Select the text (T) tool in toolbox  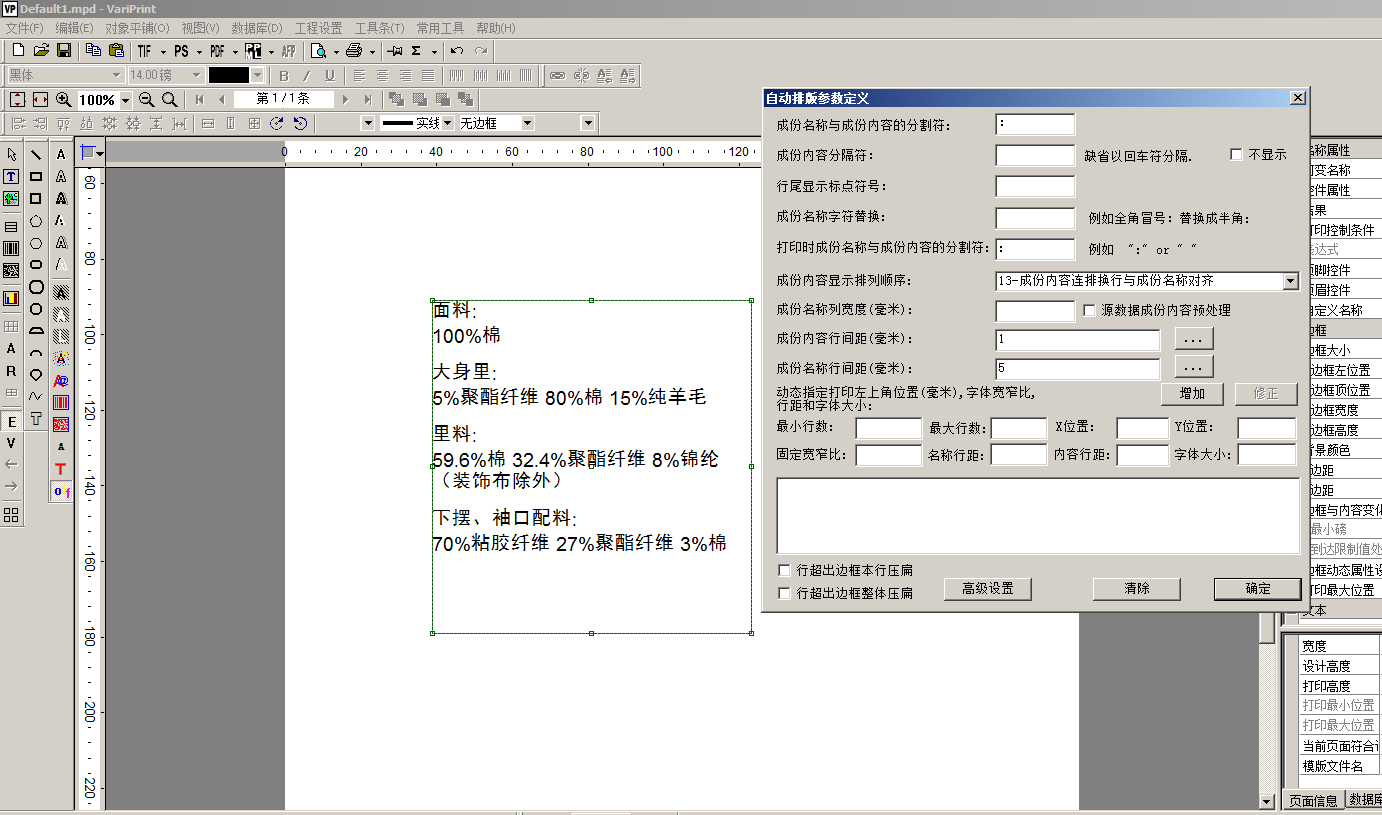tap(11, 176)
